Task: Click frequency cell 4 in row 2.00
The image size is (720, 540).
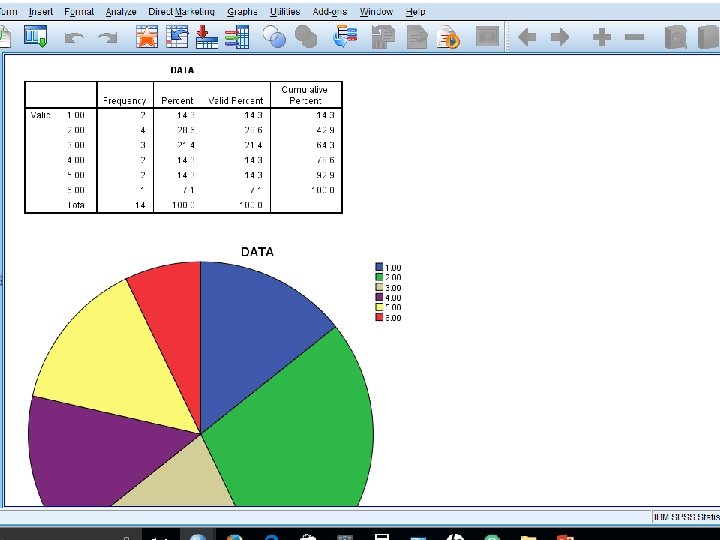Action: click(143, 130)
